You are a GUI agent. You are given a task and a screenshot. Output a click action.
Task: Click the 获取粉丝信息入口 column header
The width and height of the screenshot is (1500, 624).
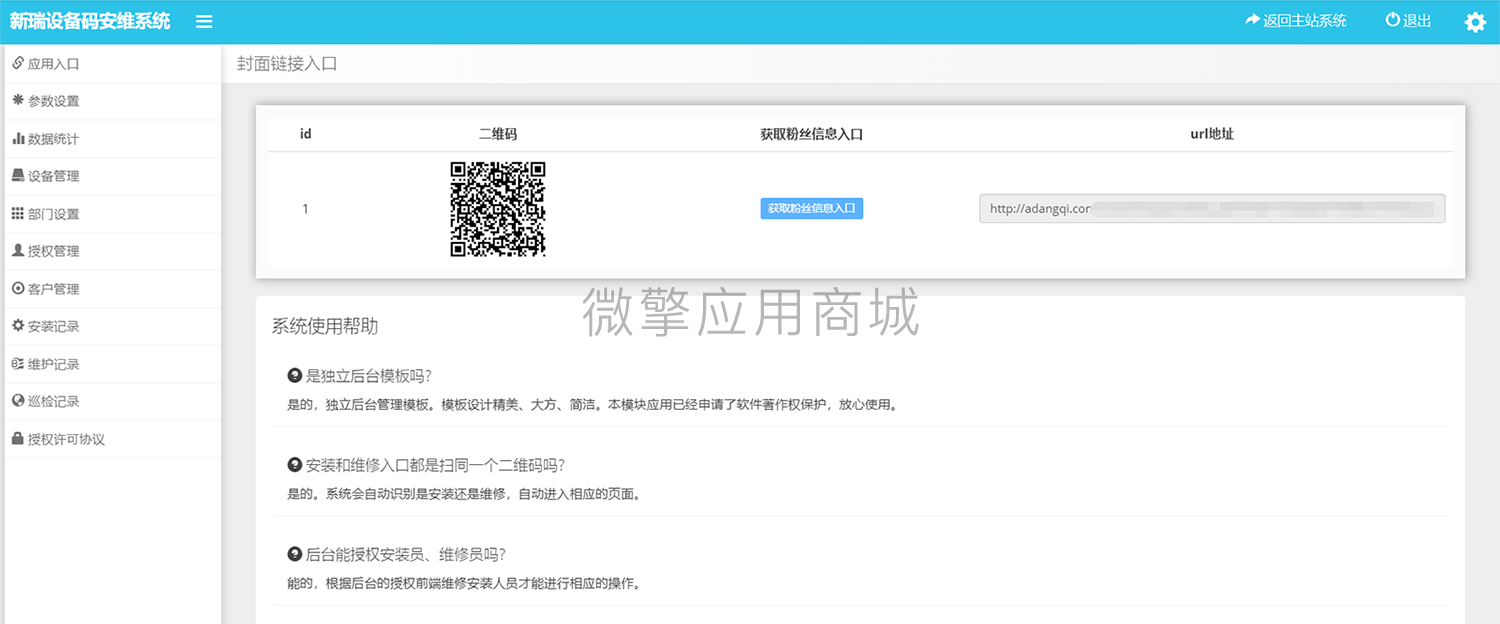pyautogui.click(x=811, y=134)
